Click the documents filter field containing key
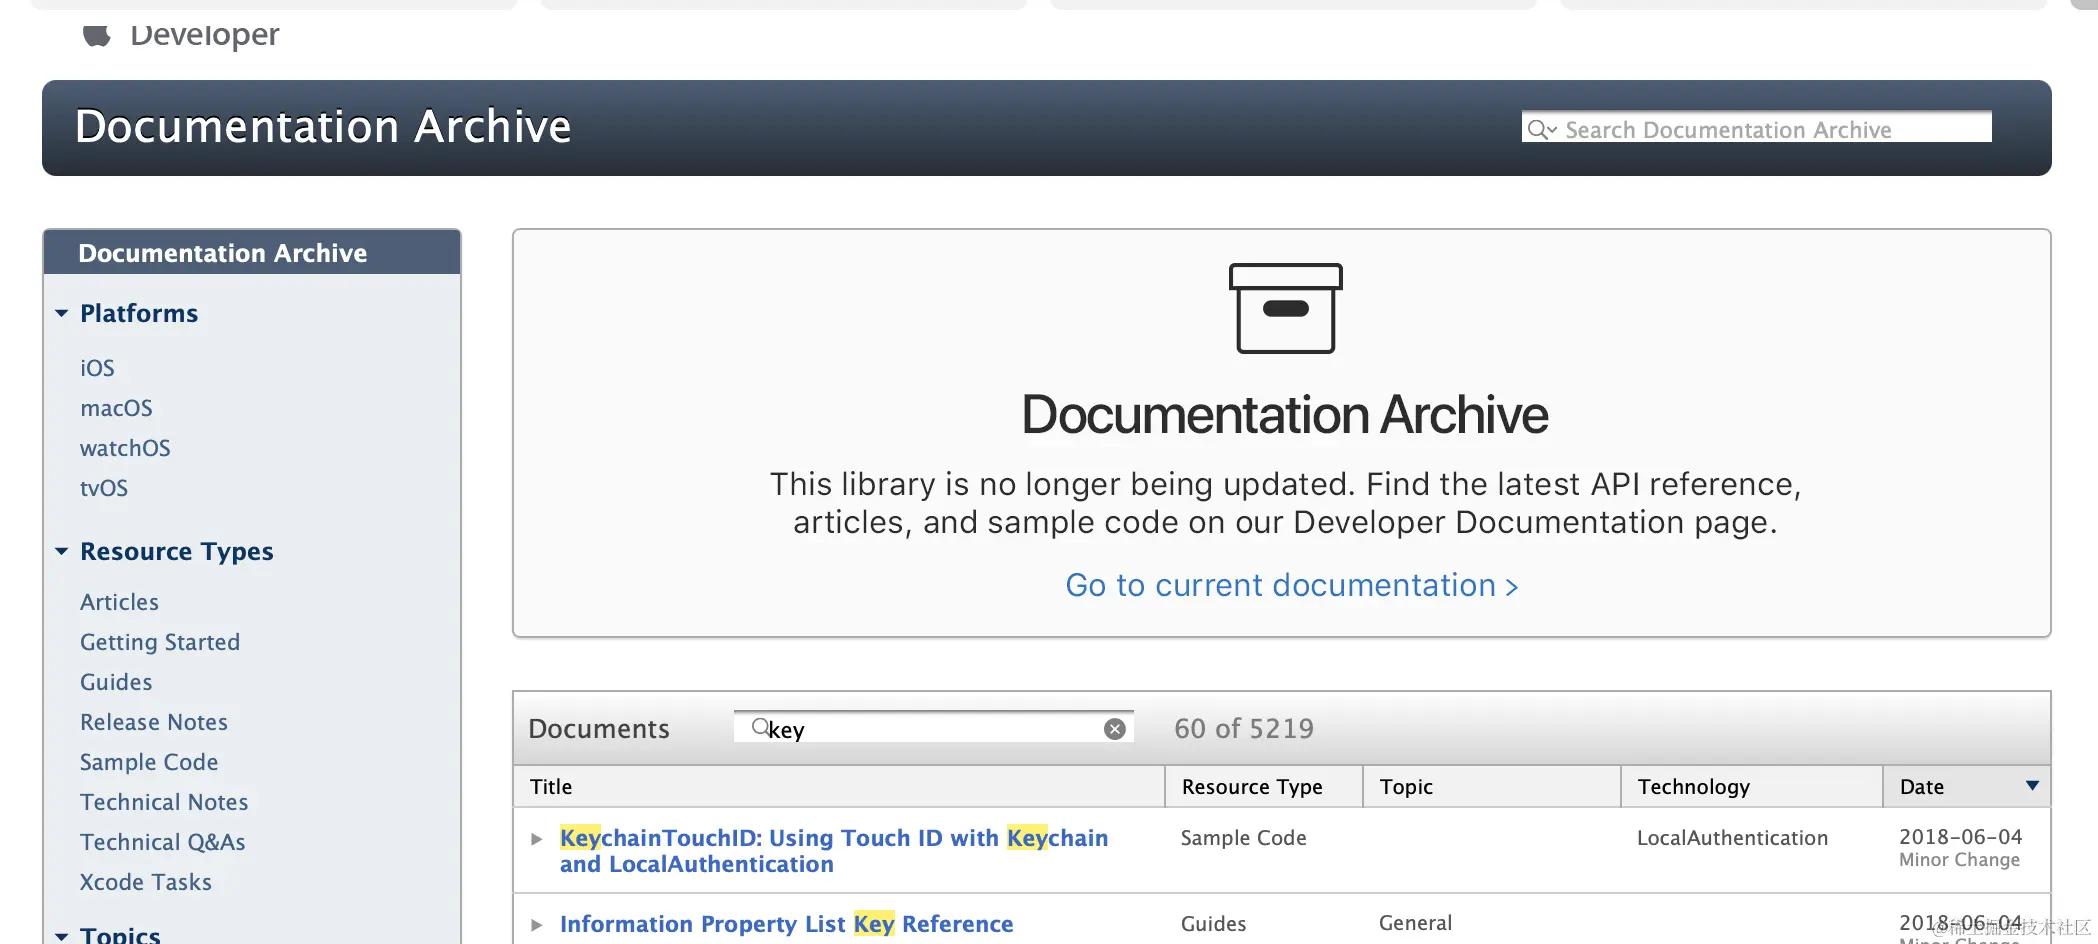This screenshot has height=944, width=2098. [933, 728]
